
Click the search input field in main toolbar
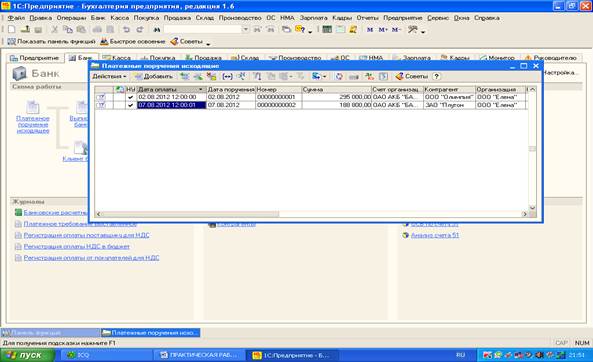[x=203, y=30]
